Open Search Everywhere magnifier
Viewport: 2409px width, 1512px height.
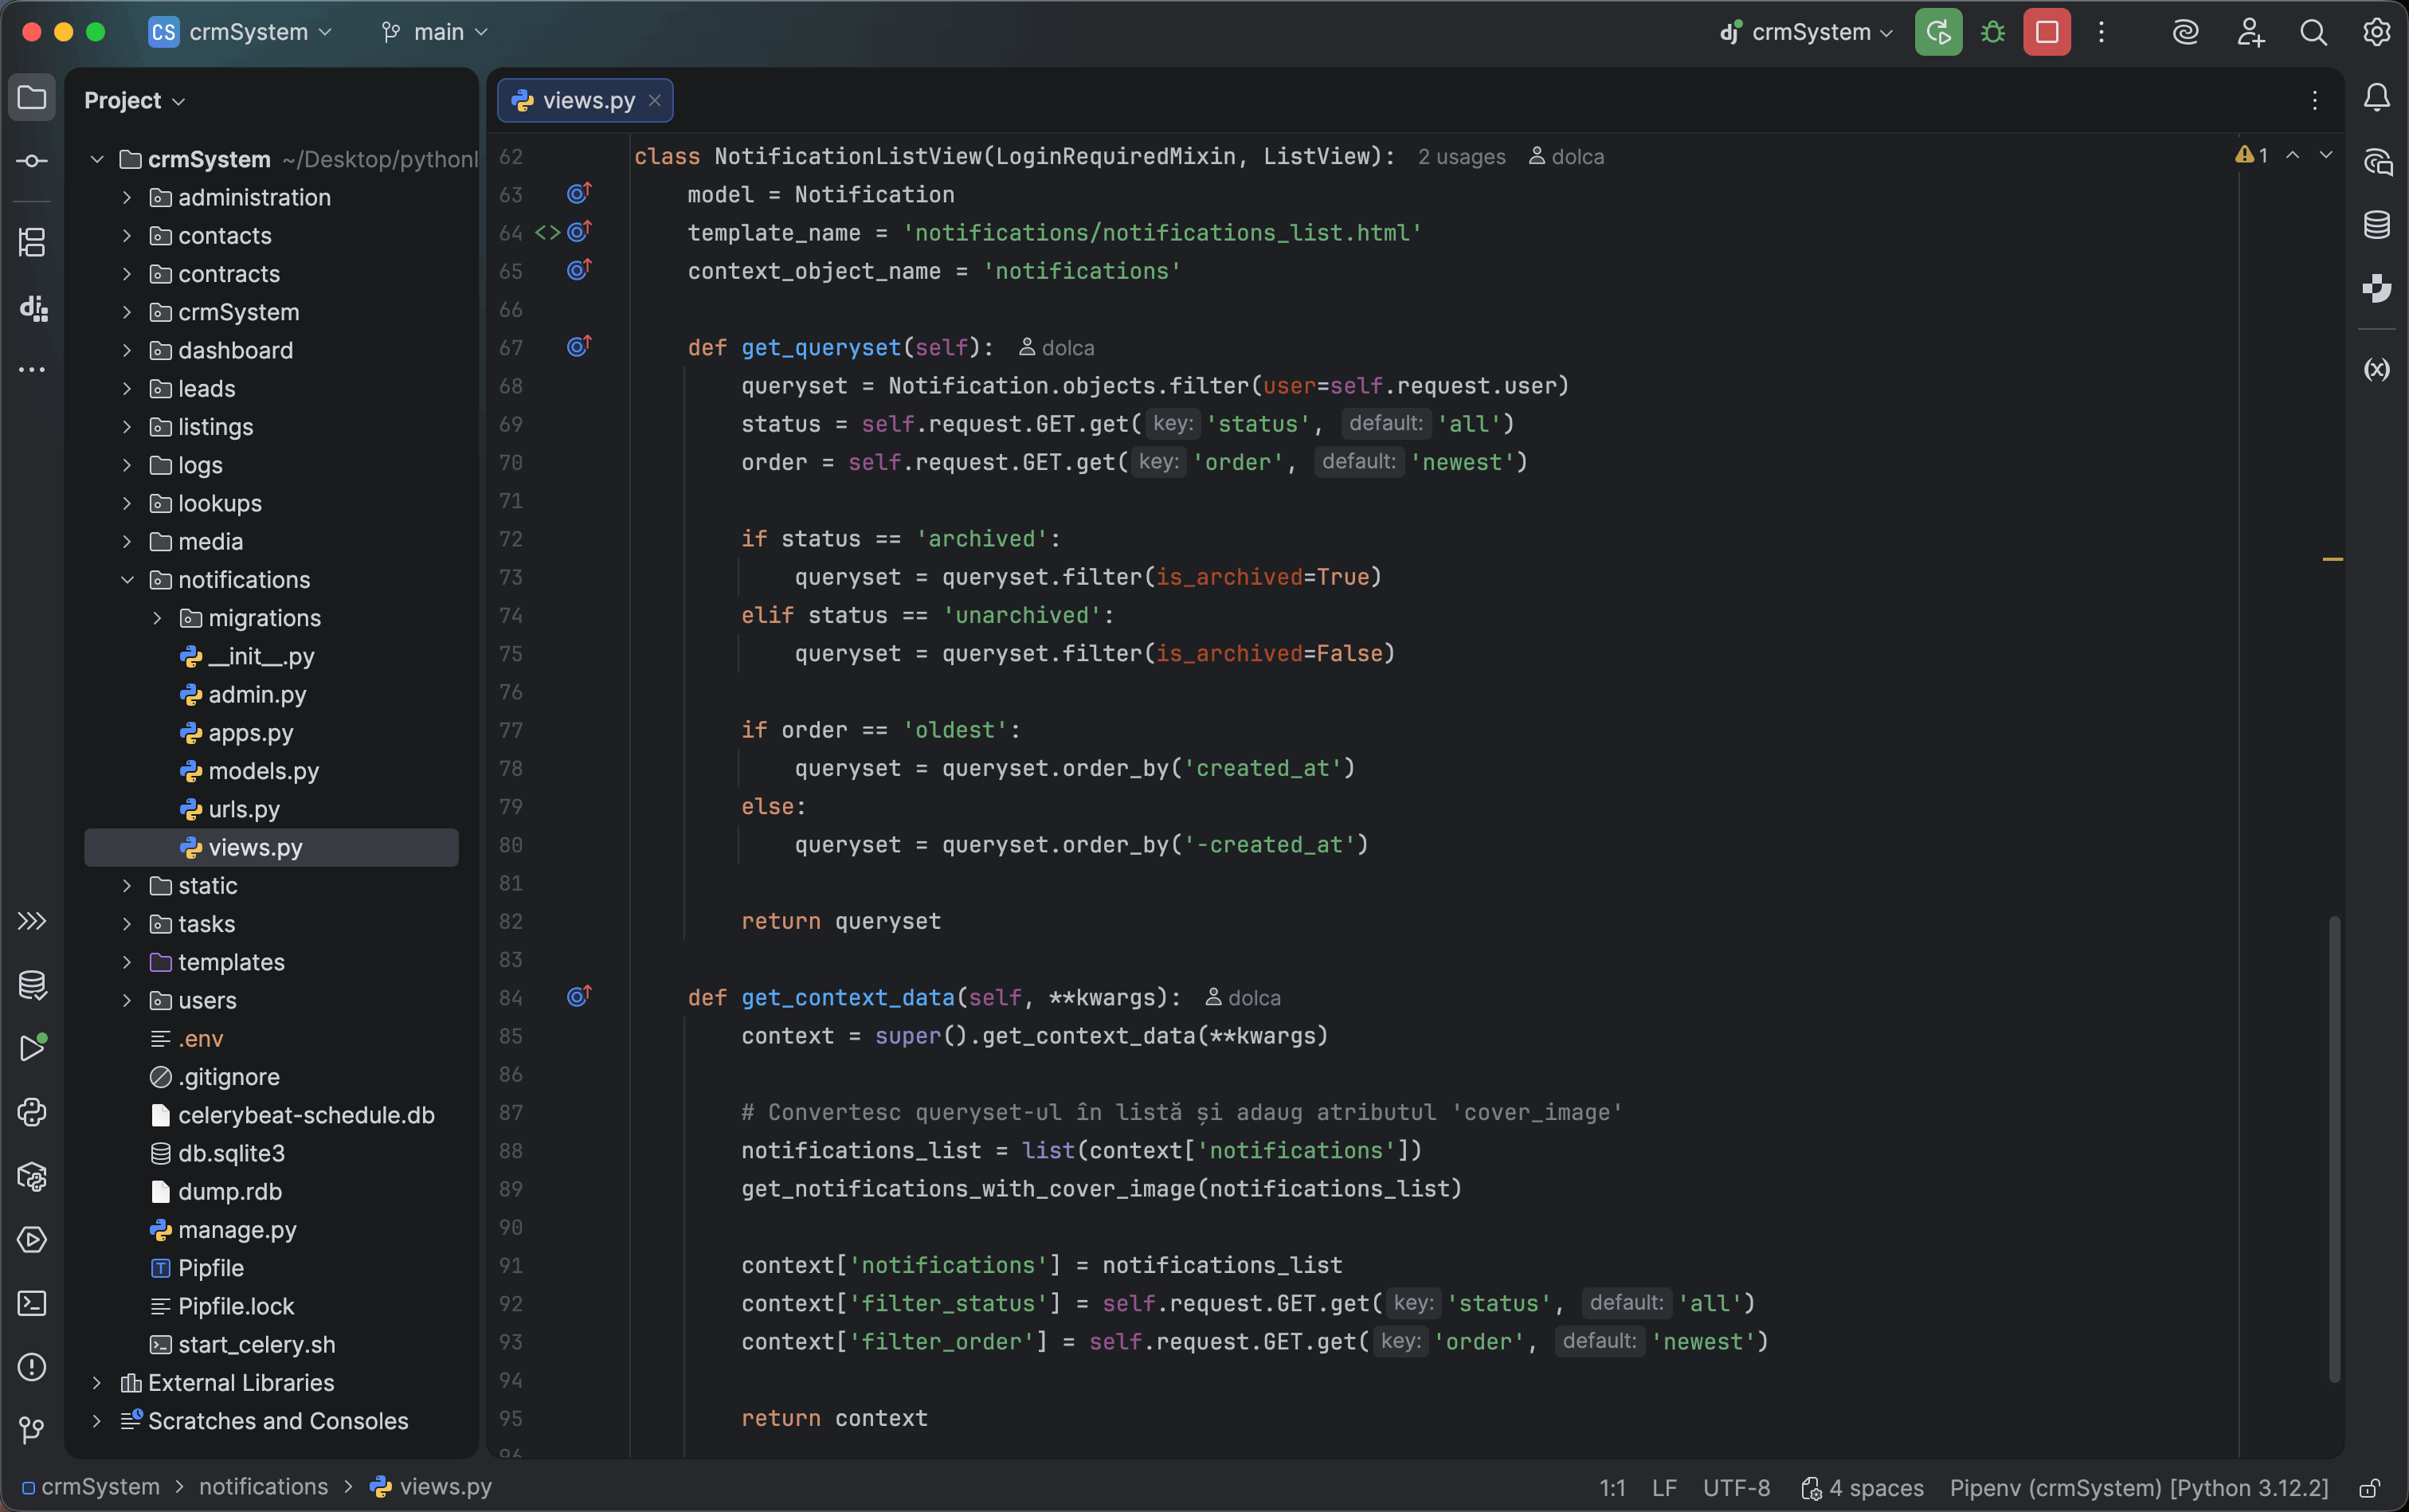[x=2313, y=31]
